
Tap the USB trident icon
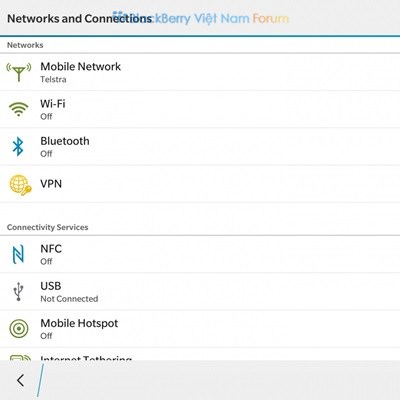pyautogui.click(x=18, y=292)
